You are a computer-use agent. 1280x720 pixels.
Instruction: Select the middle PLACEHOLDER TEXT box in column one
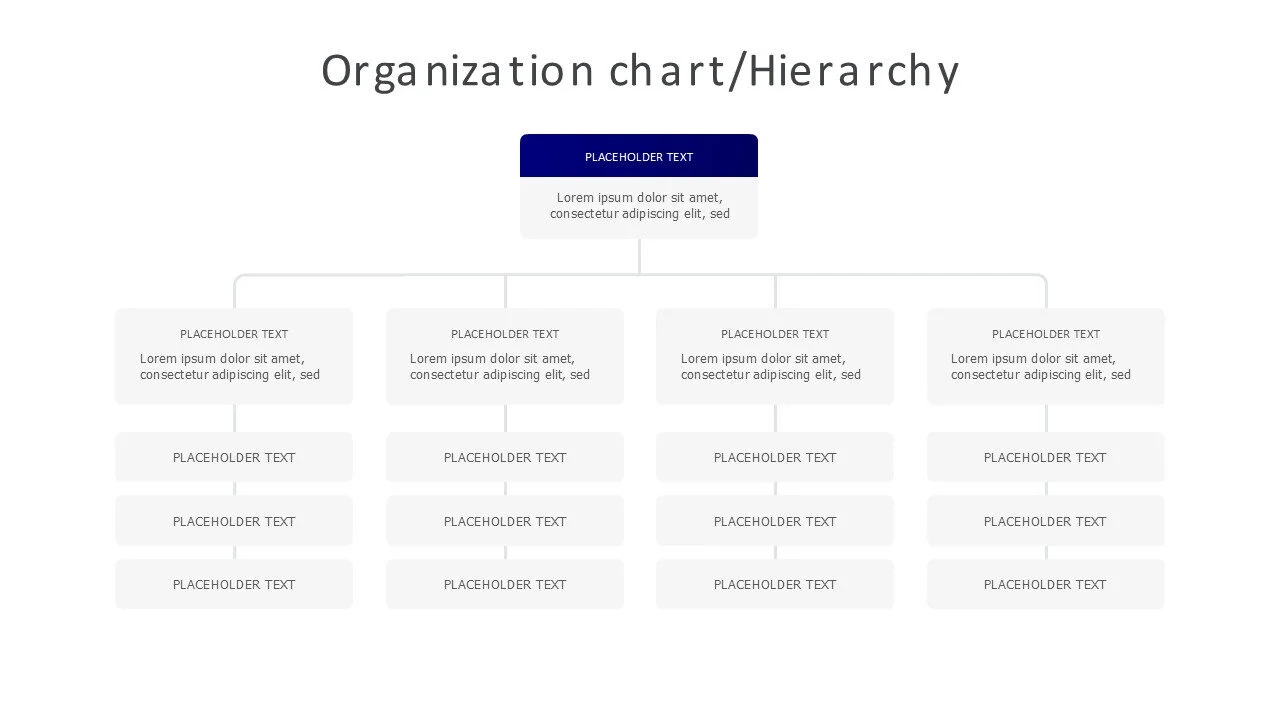pos(233,520)
